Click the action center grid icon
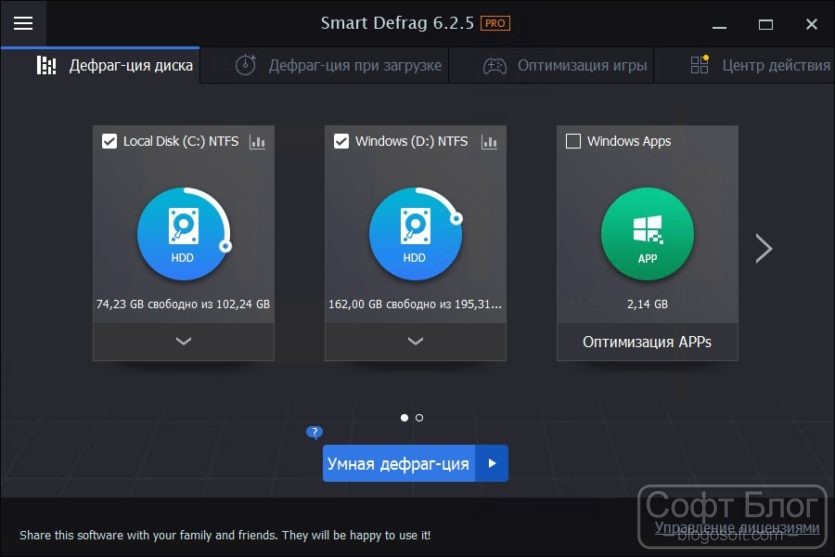The width and height of the screenshot is (835, 557). click(x=700, y=64)
